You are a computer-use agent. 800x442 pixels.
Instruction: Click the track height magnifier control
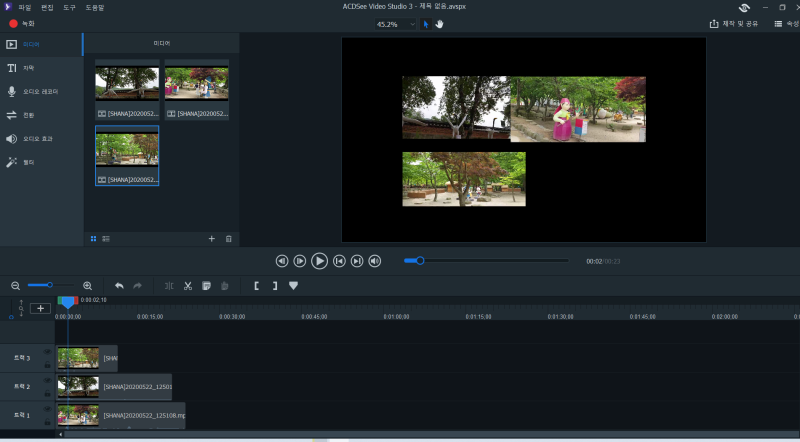tap(21, 308)
